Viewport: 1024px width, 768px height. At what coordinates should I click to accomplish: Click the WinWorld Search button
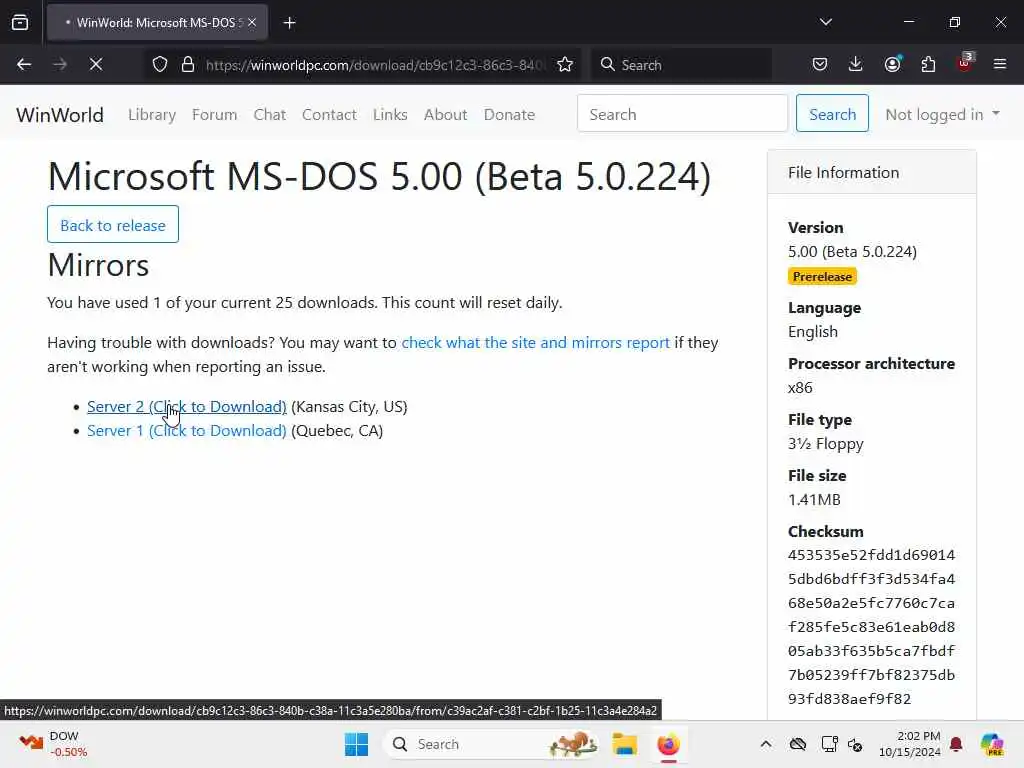(x=832, y=114)
